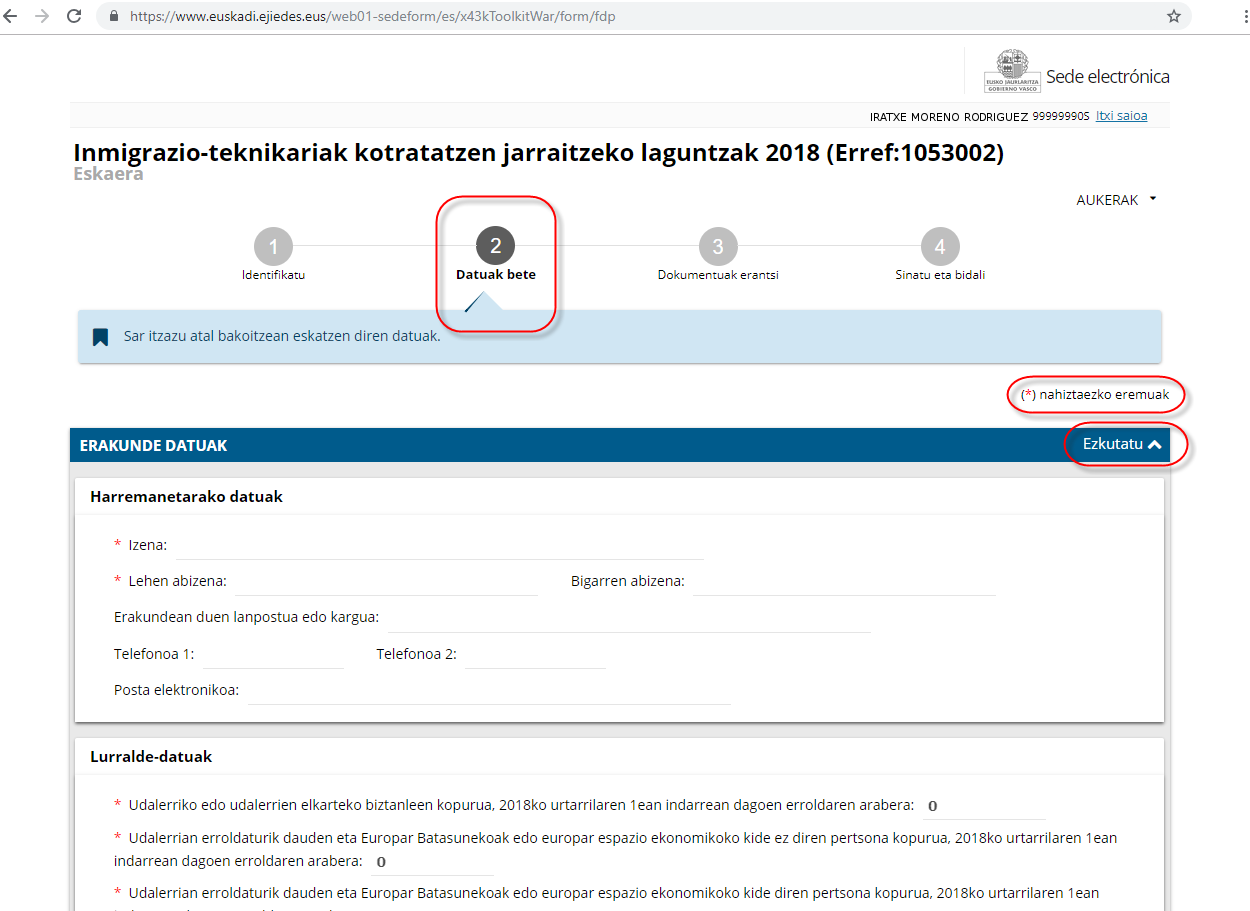
Task: Select step 2 Datuak bete
Action: (495, 246)
